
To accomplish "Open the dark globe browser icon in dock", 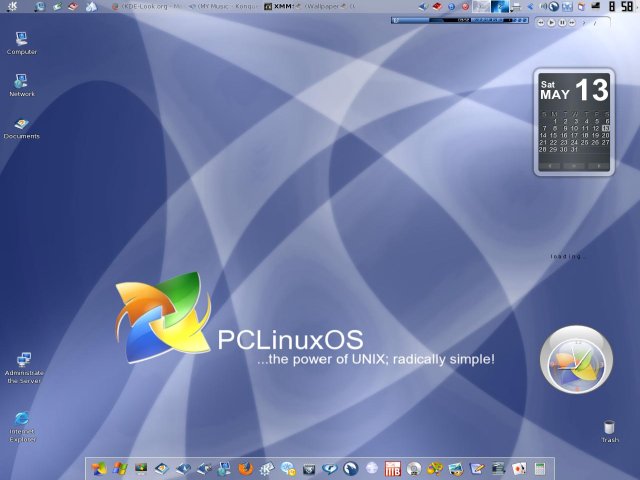I will click(351, 469).
